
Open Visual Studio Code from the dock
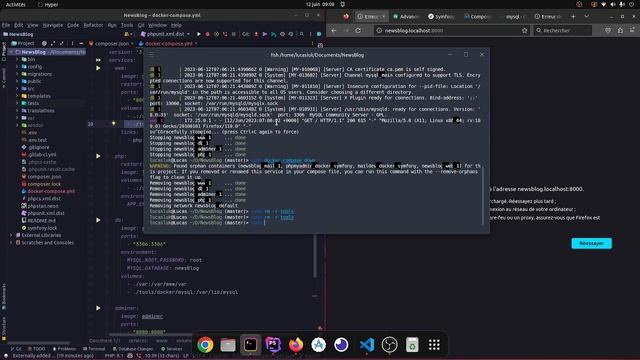367,344
